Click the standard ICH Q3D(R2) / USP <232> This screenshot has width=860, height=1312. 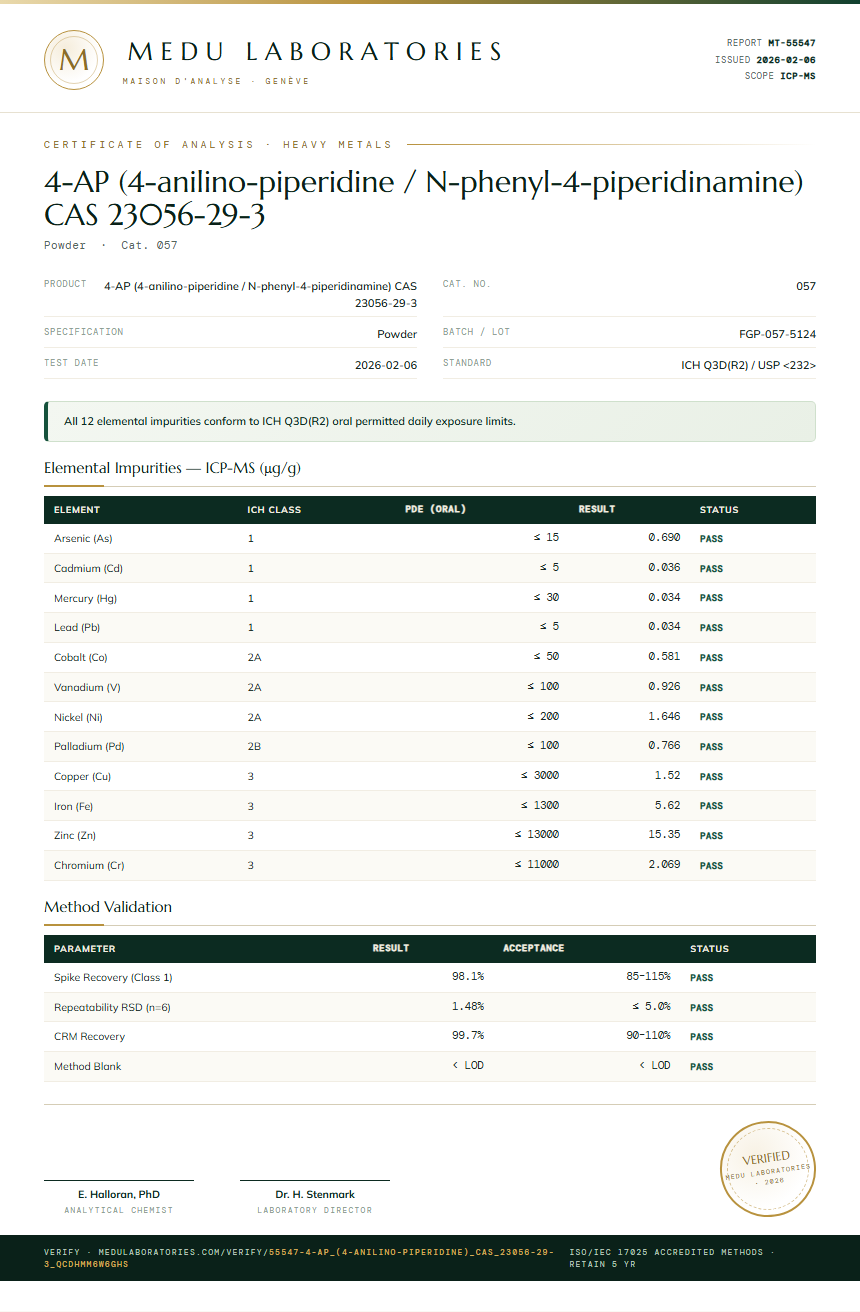[x=748, y=366]
